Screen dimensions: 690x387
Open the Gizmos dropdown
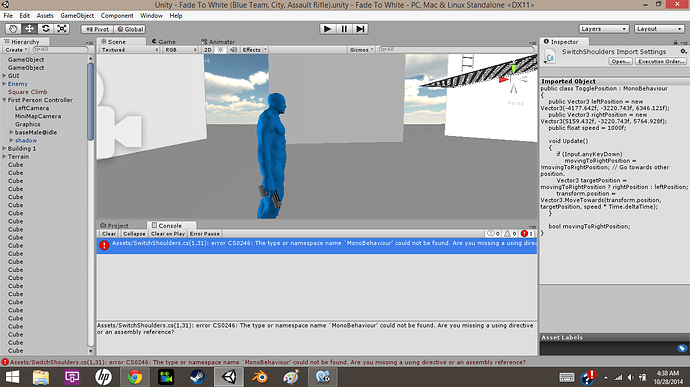point(361,50)
